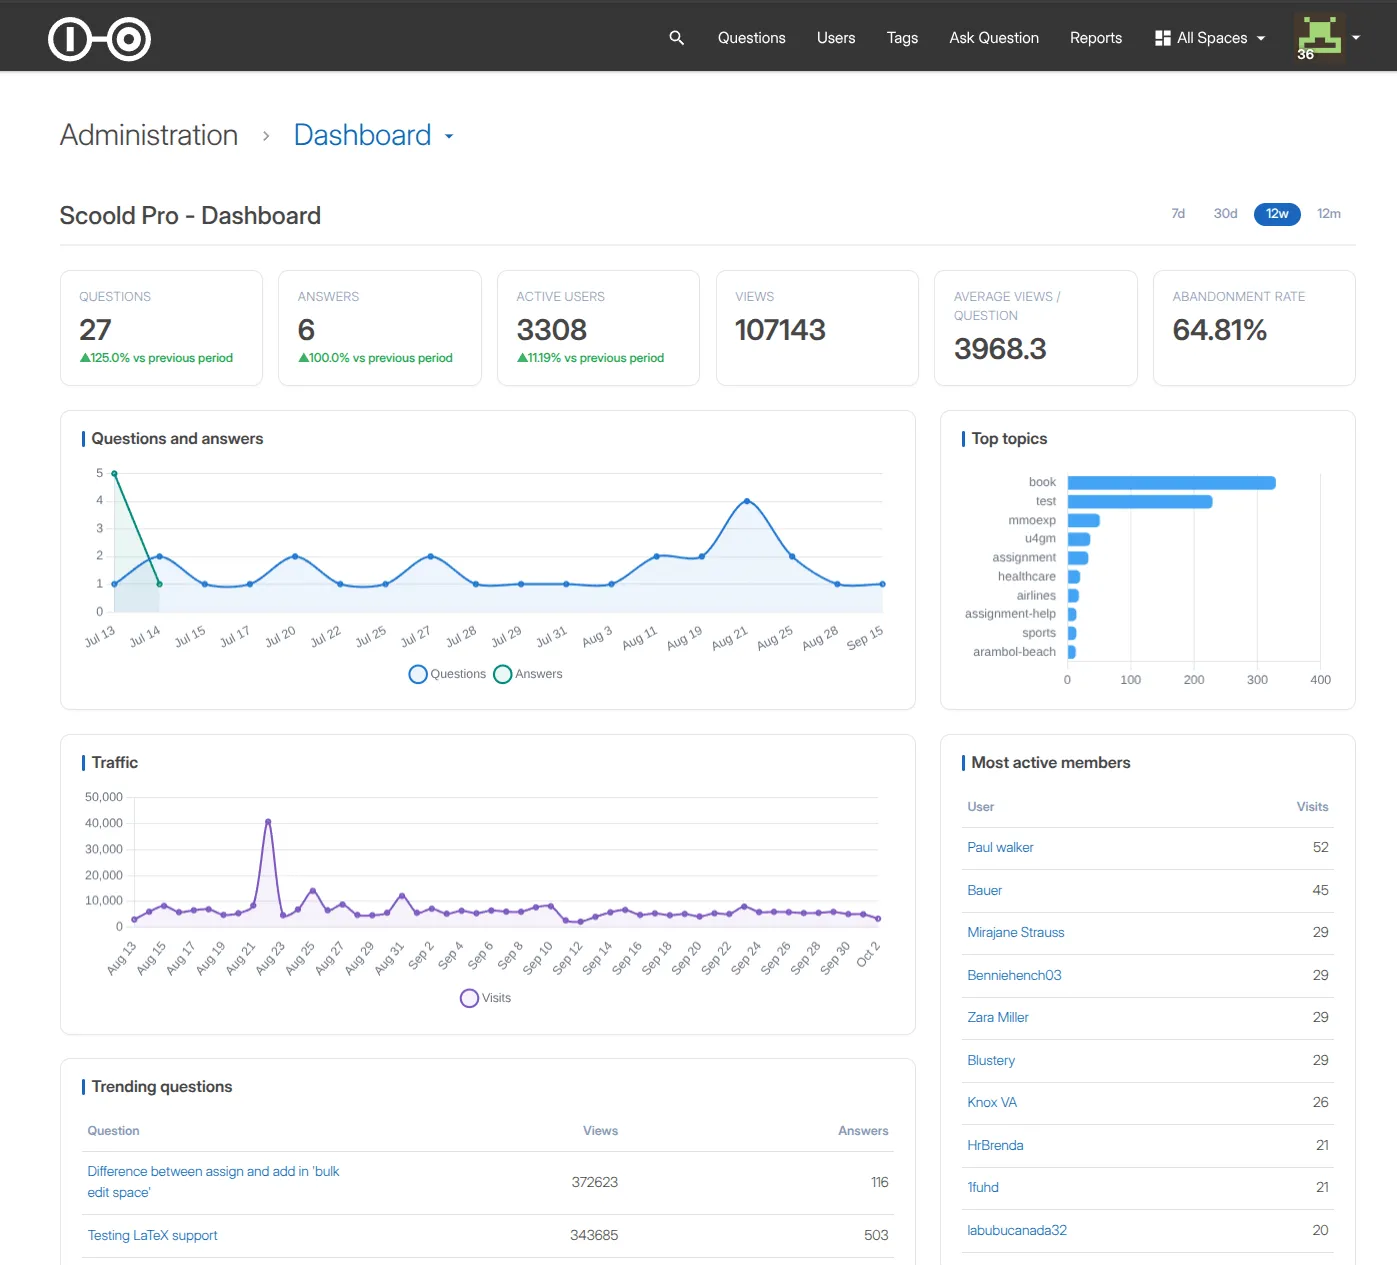
Task: Select the 7d time range
Action: click(1178, 214)
